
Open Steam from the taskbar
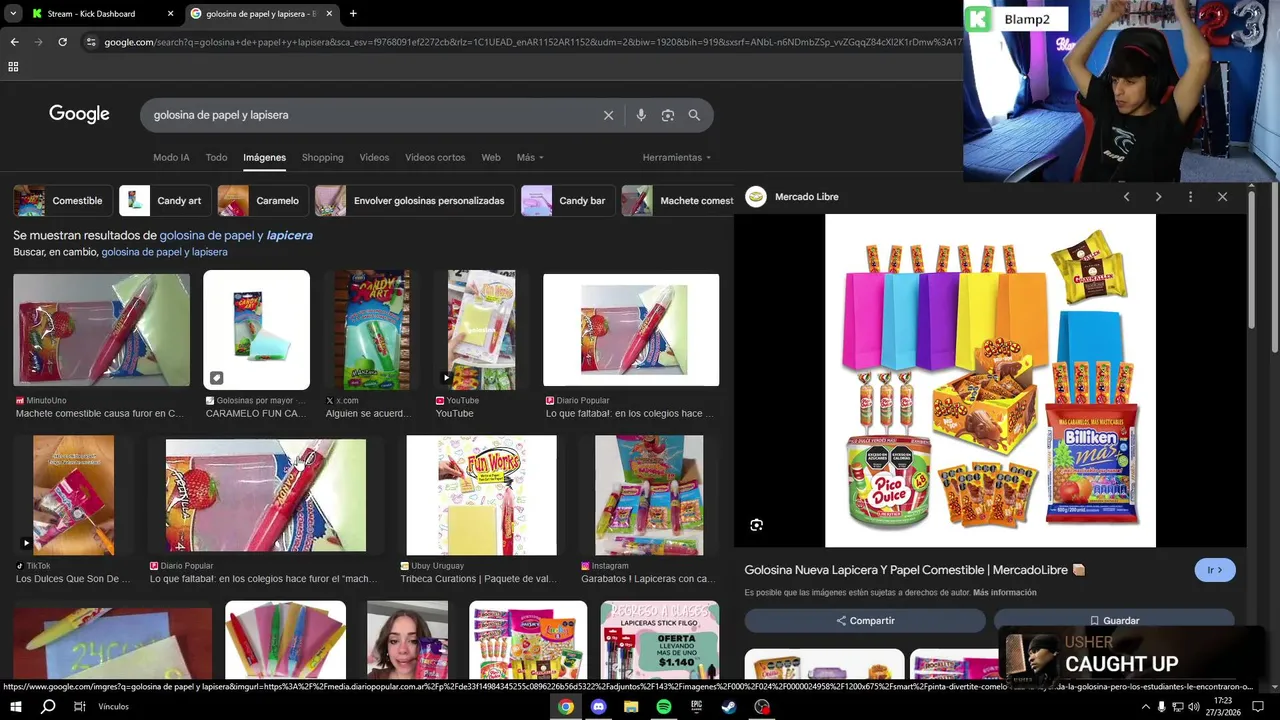pyautogui.click(x=729, y=706)
